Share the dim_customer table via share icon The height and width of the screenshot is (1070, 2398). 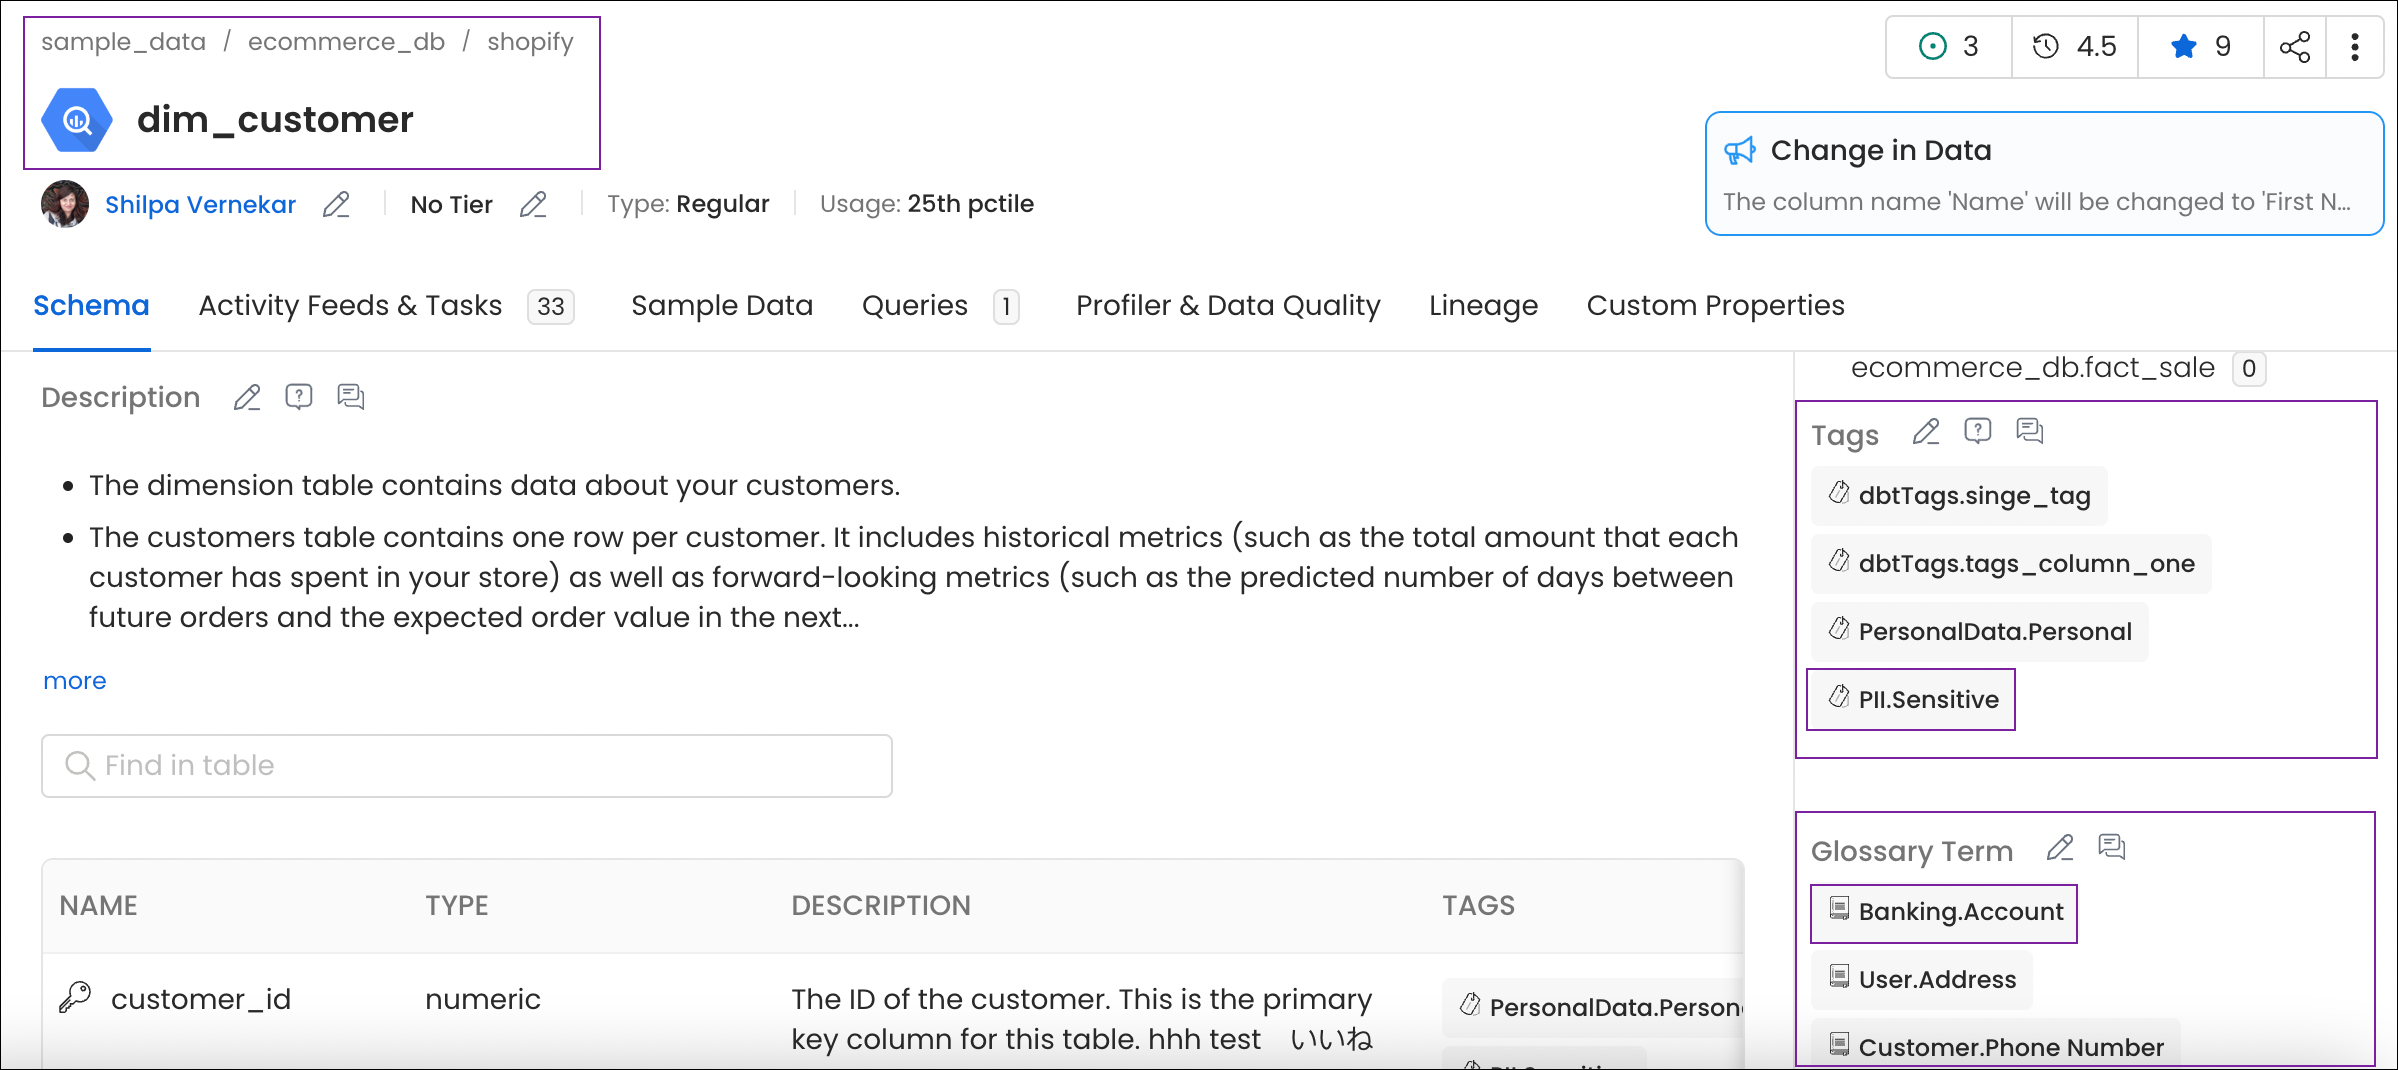click(x=2295, y=46)
